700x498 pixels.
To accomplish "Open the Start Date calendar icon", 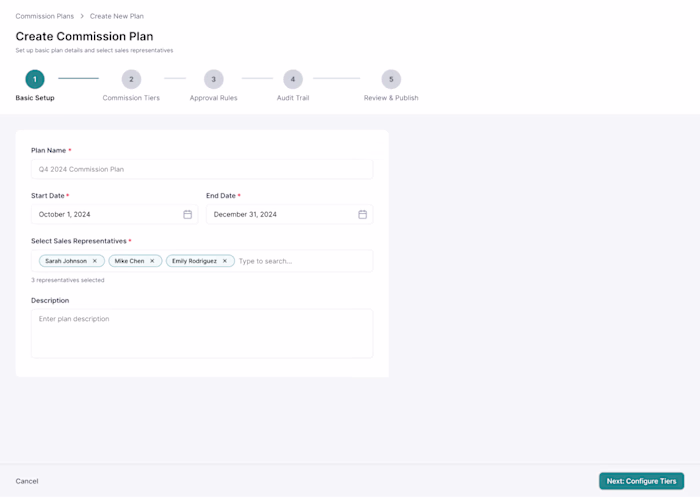I will coord(188,215).
